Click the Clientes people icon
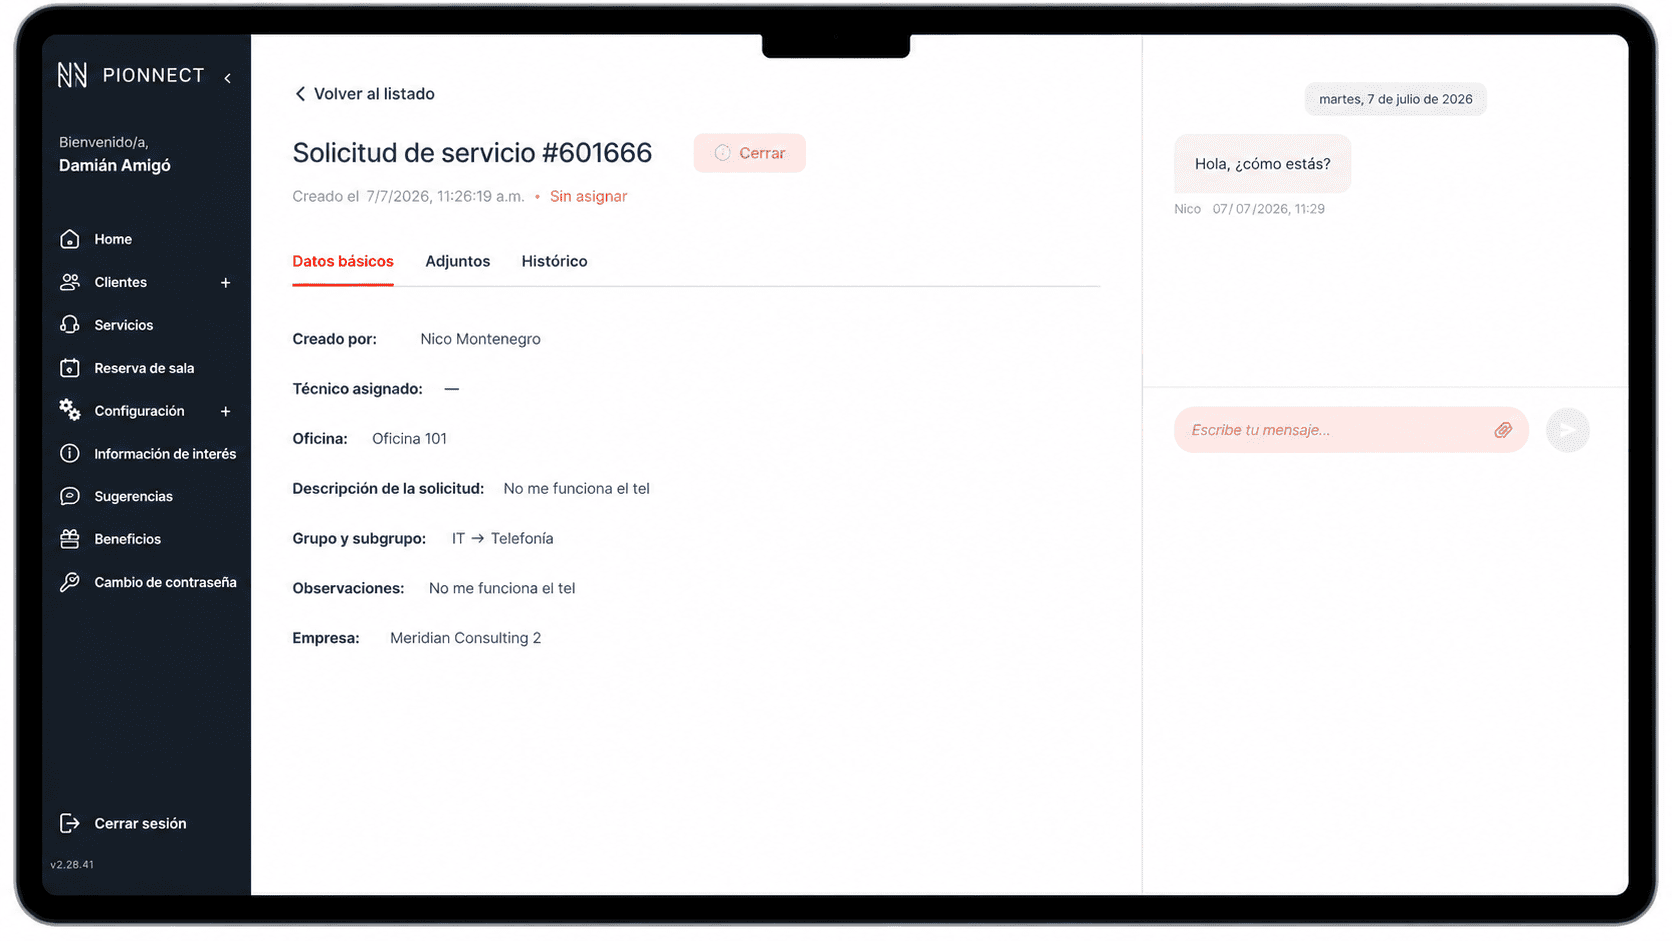This screenshot has width=1672, height=941. tap(69, 282)
